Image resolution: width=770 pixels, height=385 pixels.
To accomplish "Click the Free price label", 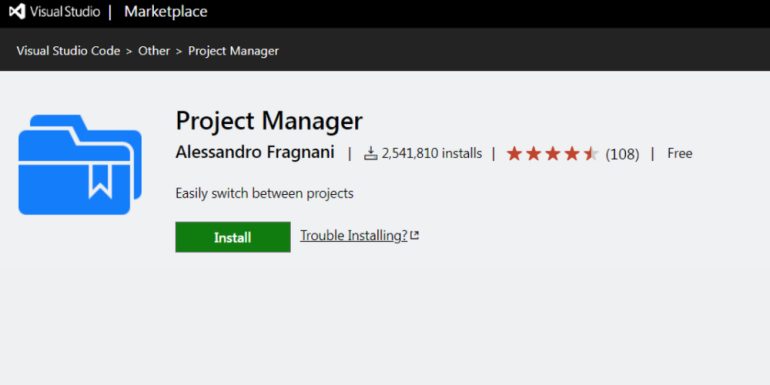I will tap(680, 154).
